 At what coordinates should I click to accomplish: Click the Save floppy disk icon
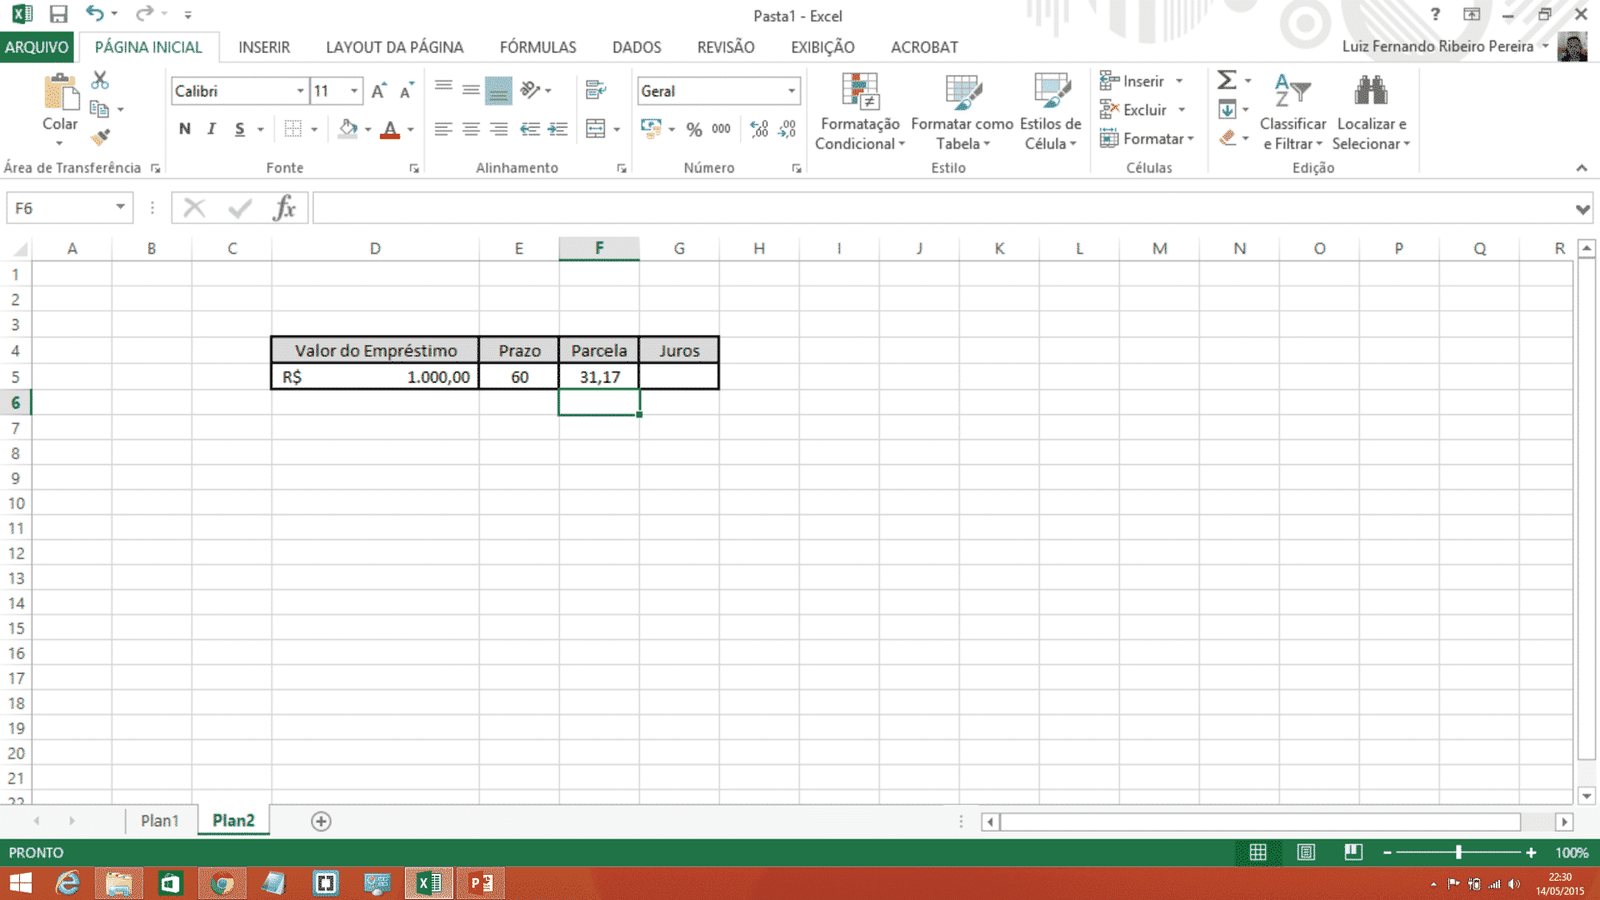[59, 15]
